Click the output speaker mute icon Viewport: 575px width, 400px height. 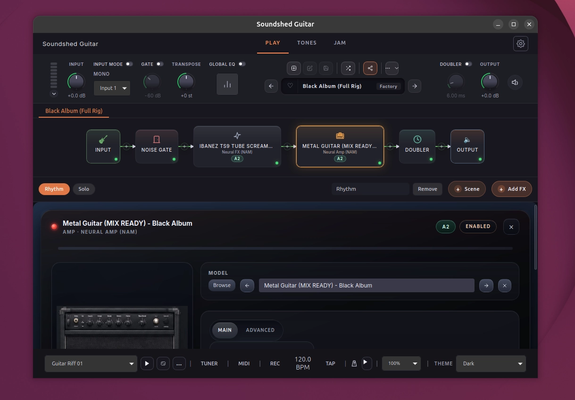[515, 82]
